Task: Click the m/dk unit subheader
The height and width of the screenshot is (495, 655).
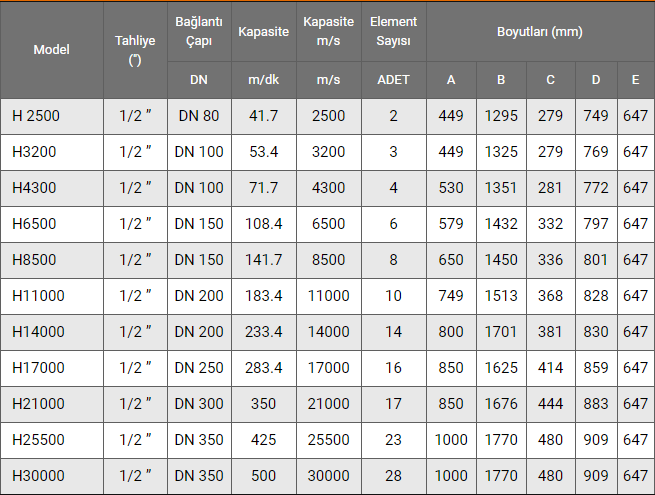Action: [x=264, y=80]
